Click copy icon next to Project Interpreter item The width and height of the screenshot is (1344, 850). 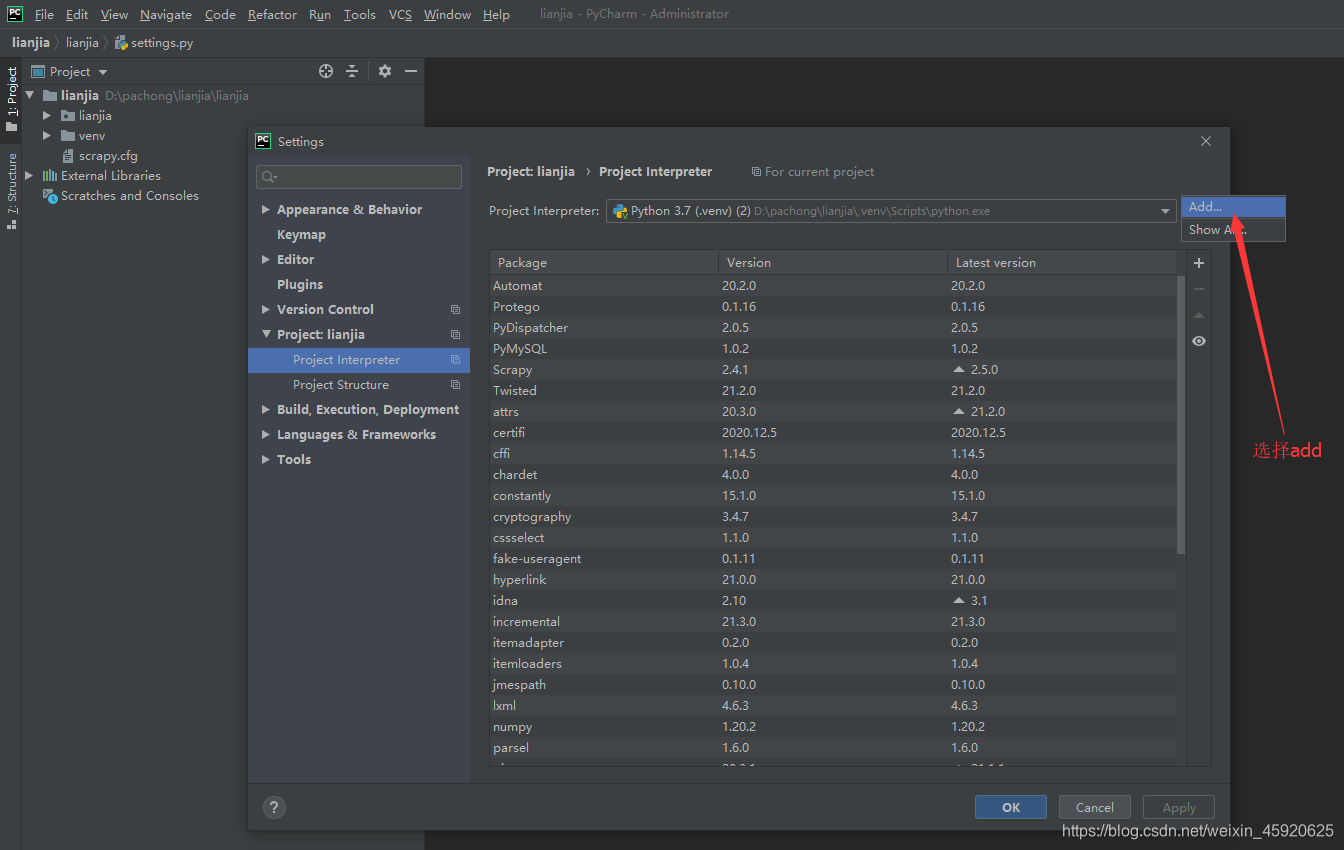pyautogui.click(x=455, y=360)
